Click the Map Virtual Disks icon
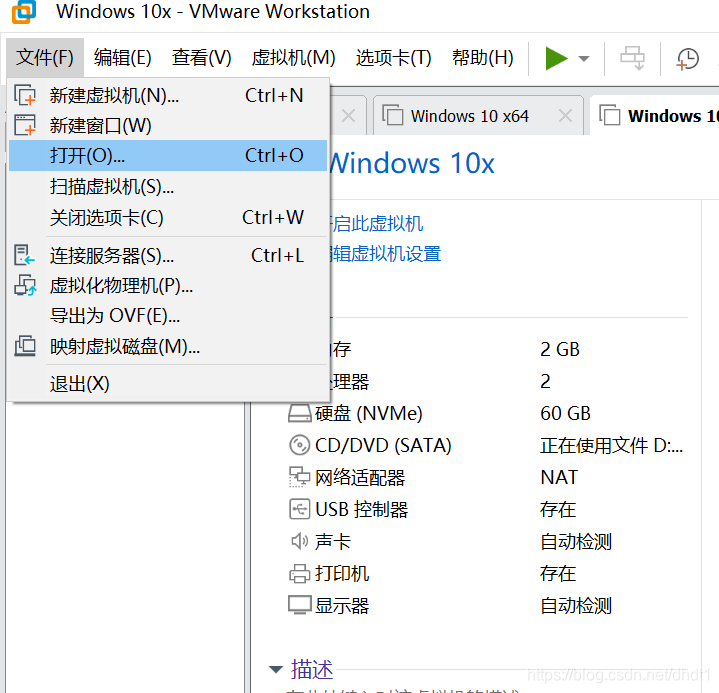The width and height of the screenshot is (719, 693). (x=25, y=346)
